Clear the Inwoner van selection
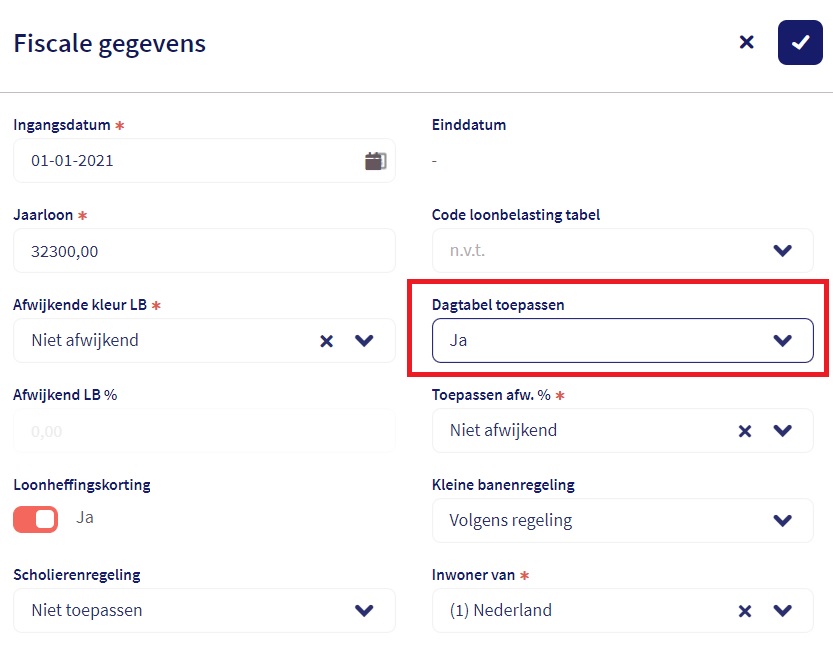 click(x=744, y=611)
